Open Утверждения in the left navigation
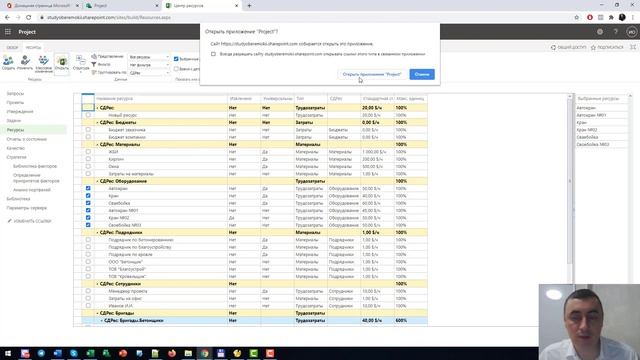This screenshot has height=360, width=640. pos(20,111)
